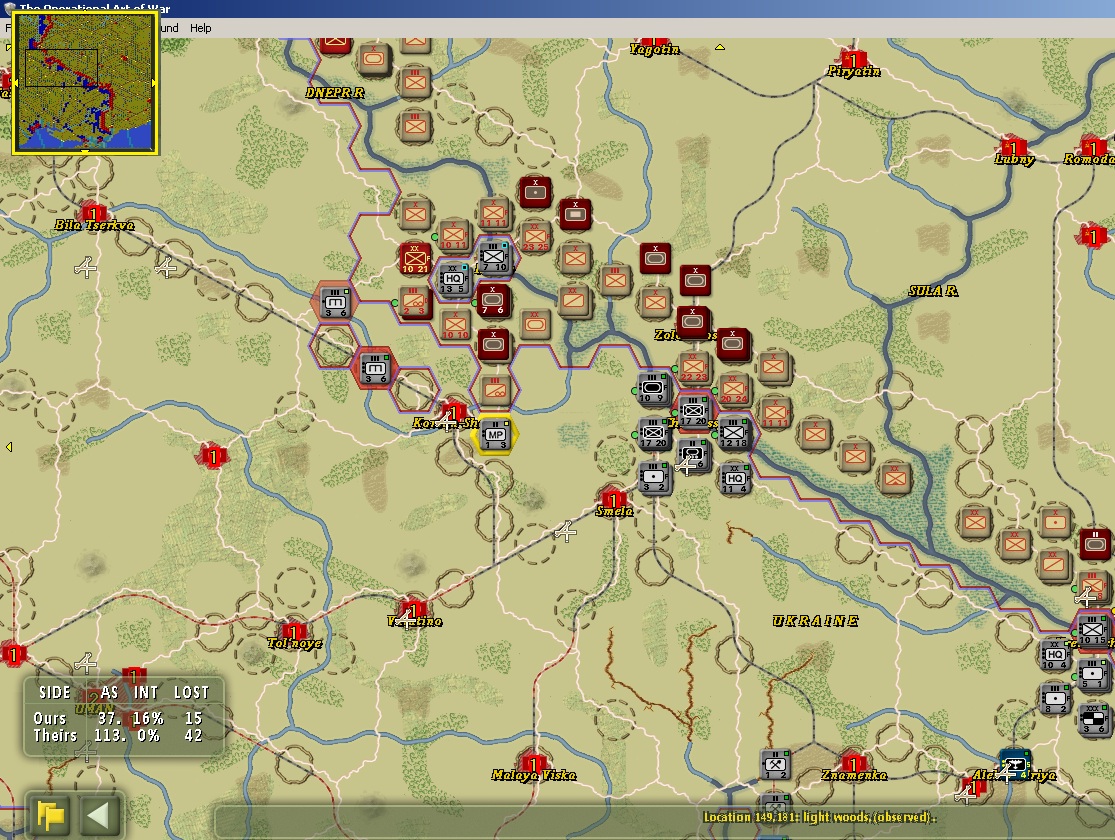
Task: Click minimap right scroll arrow
Action: (155, 83)
